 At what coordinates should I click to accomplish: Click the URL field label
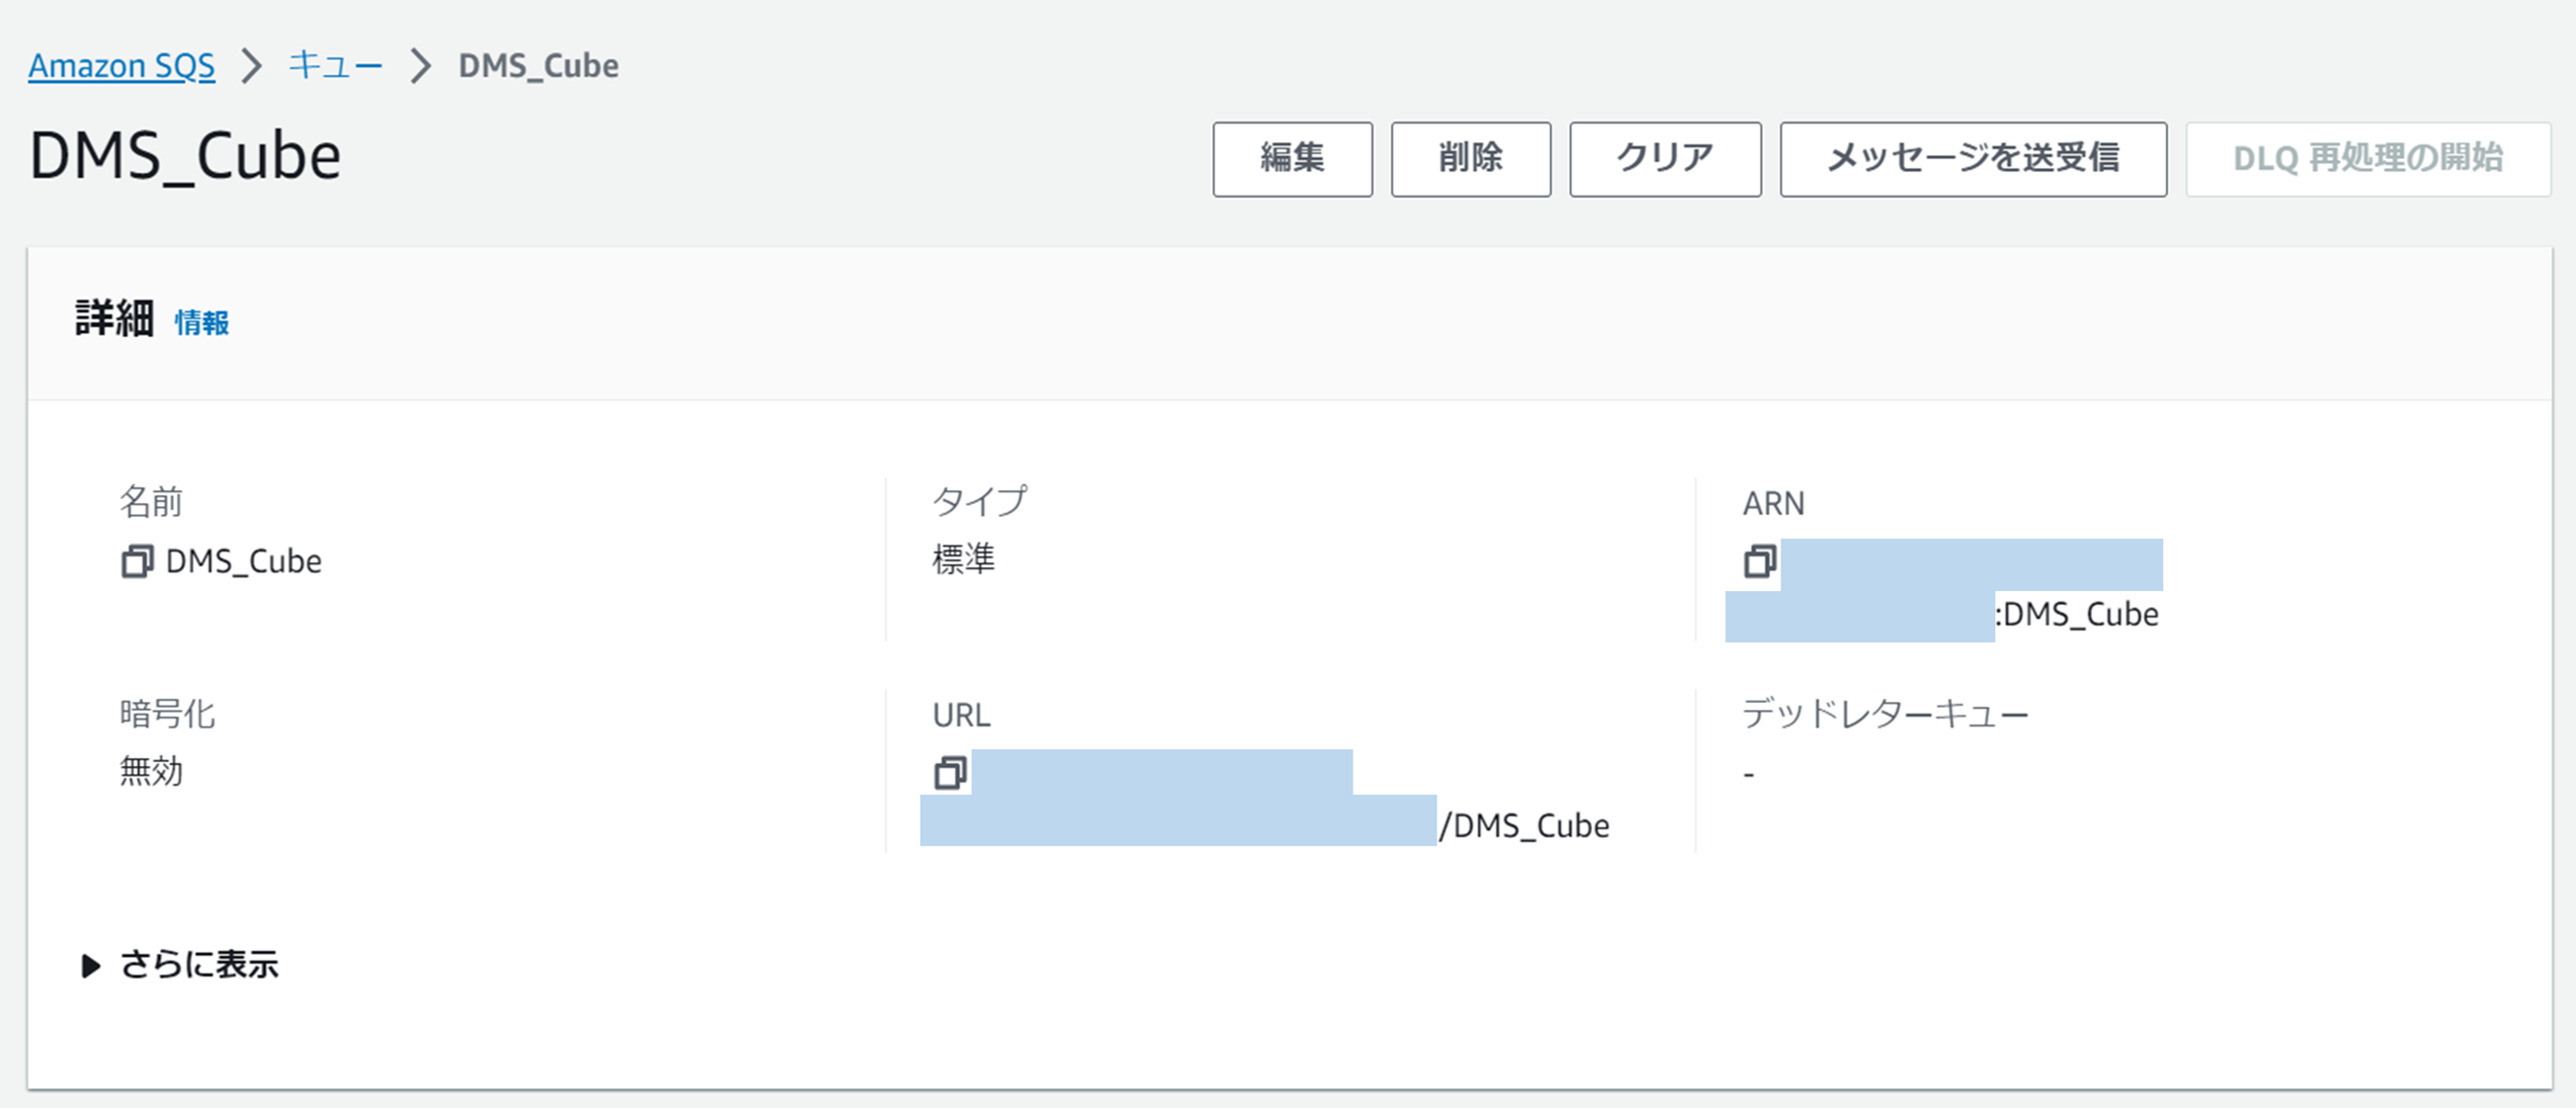click(x=961, y=715)
